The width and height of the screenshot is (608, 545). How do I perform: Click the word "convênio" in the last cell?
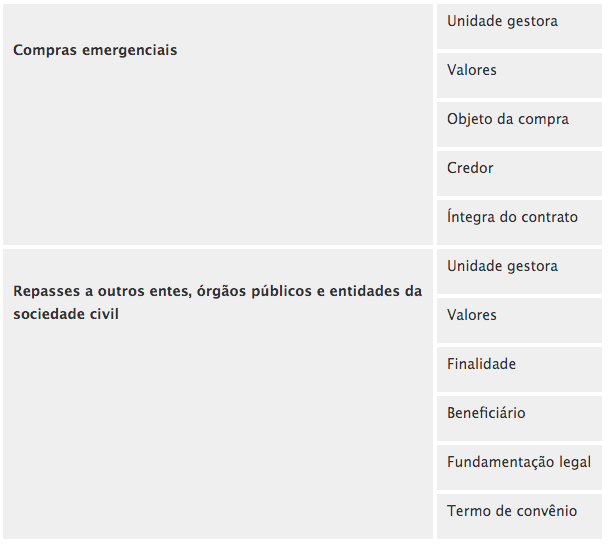546,511
